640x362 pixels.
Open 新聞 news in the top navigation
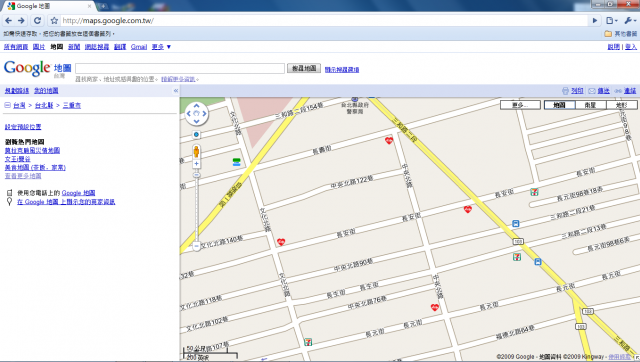74,47
